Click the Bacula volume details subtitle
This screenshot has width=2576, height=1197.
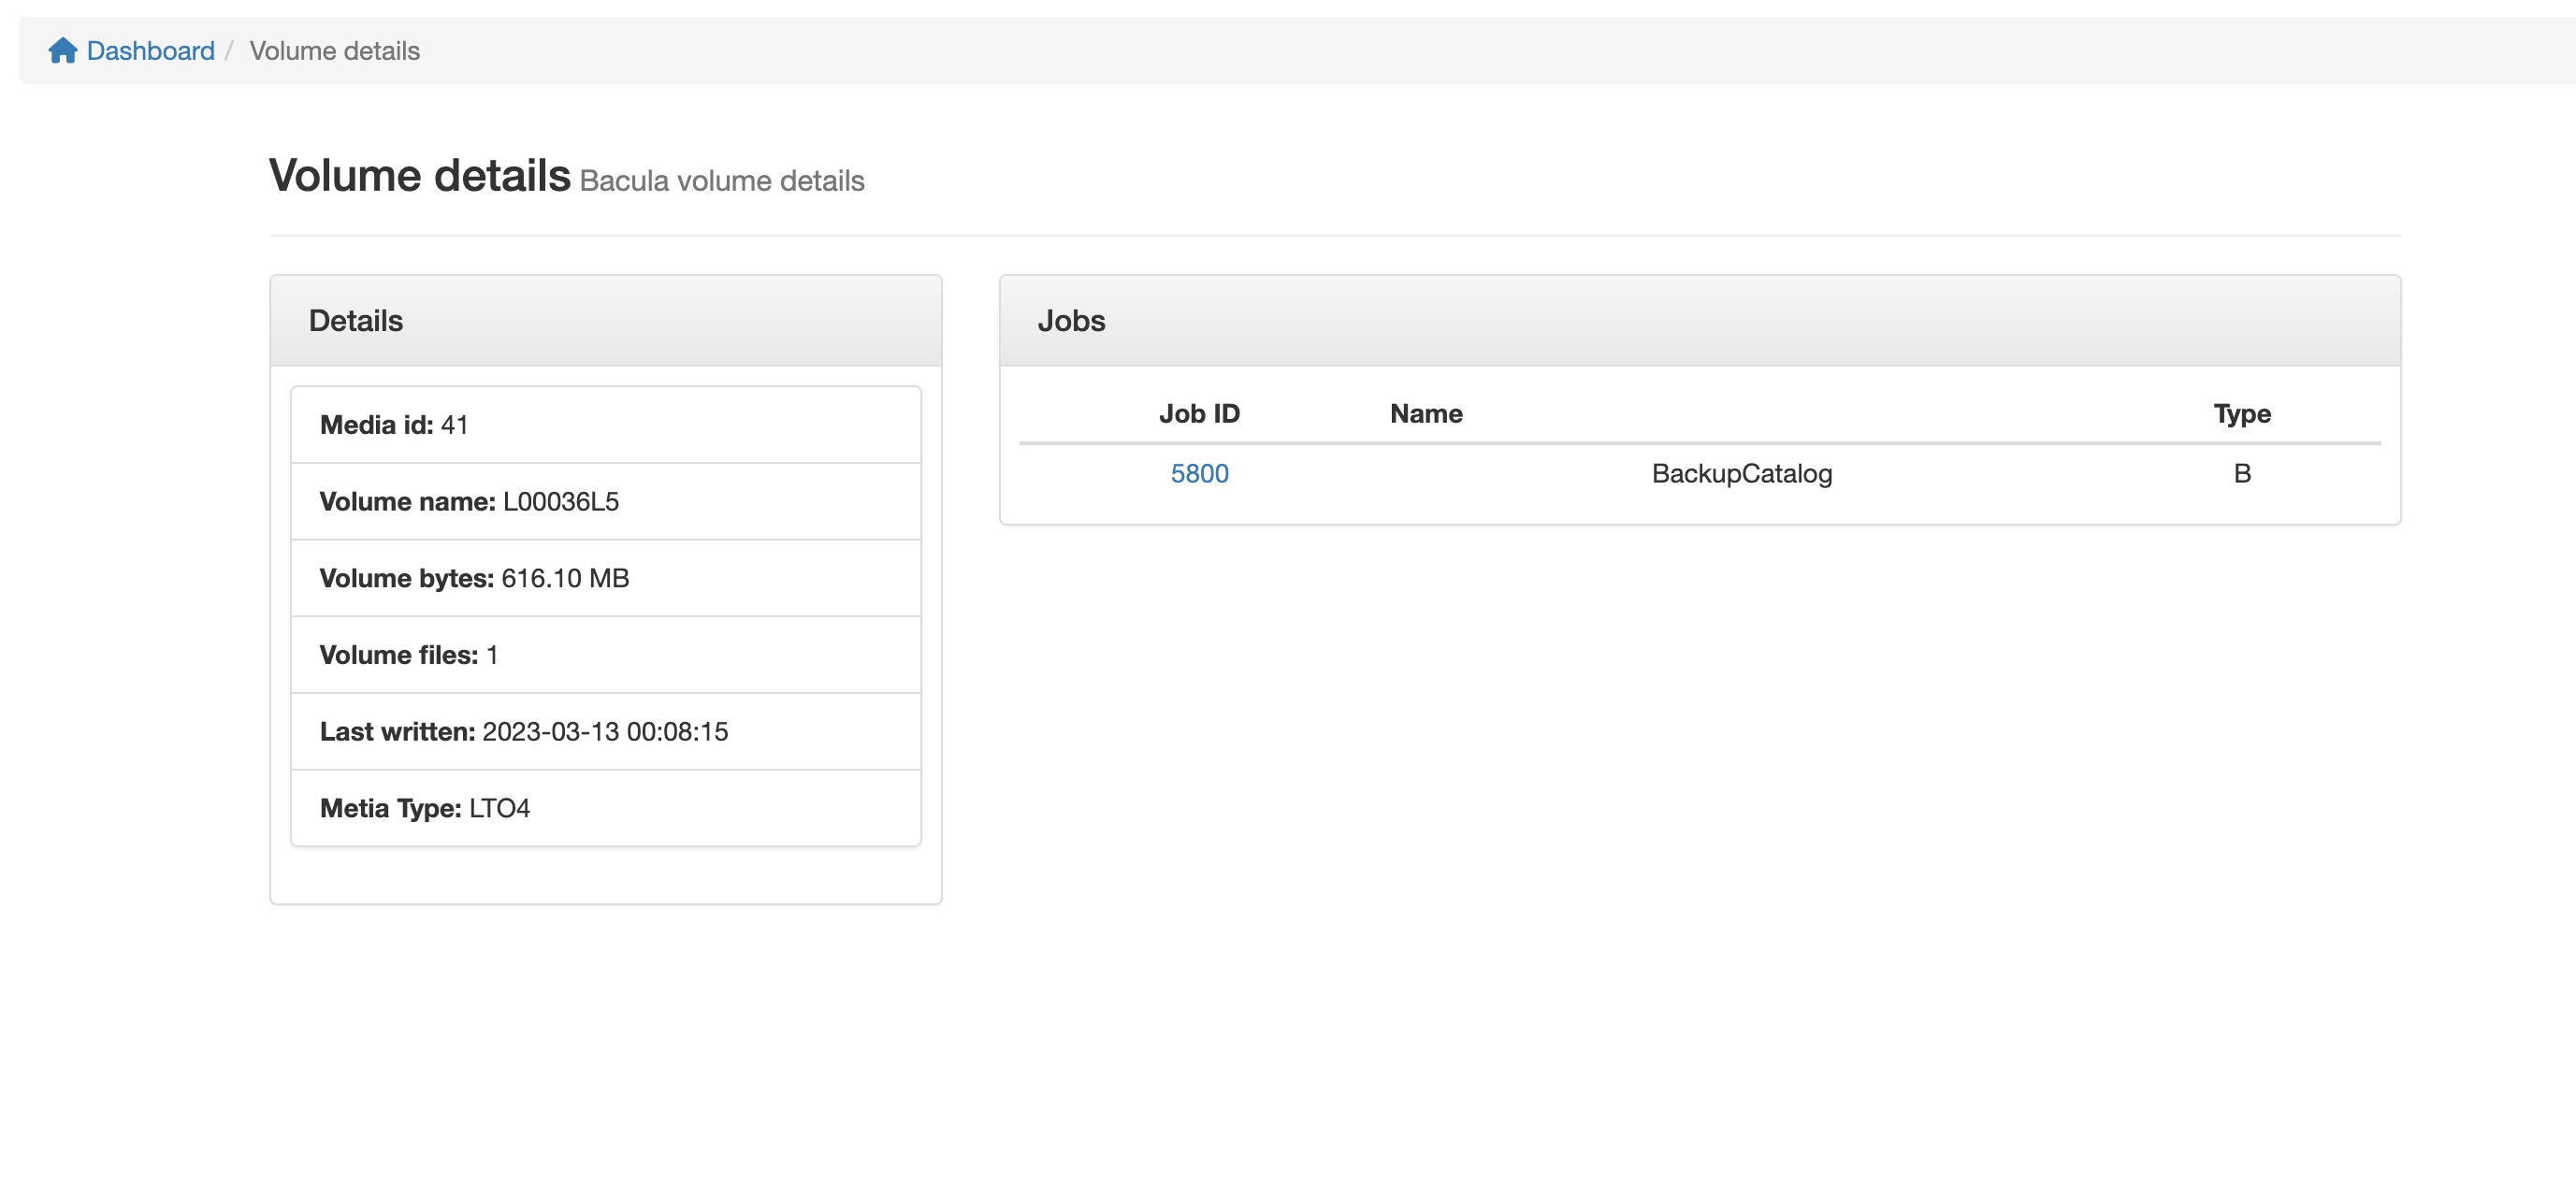pyautogui.click(x=721, y=181)
